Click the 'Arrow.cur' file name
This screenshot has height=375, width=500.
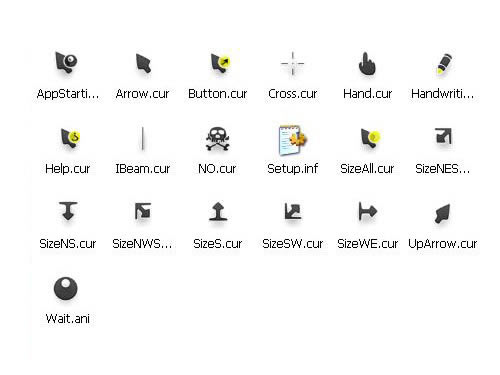point(142,94)
